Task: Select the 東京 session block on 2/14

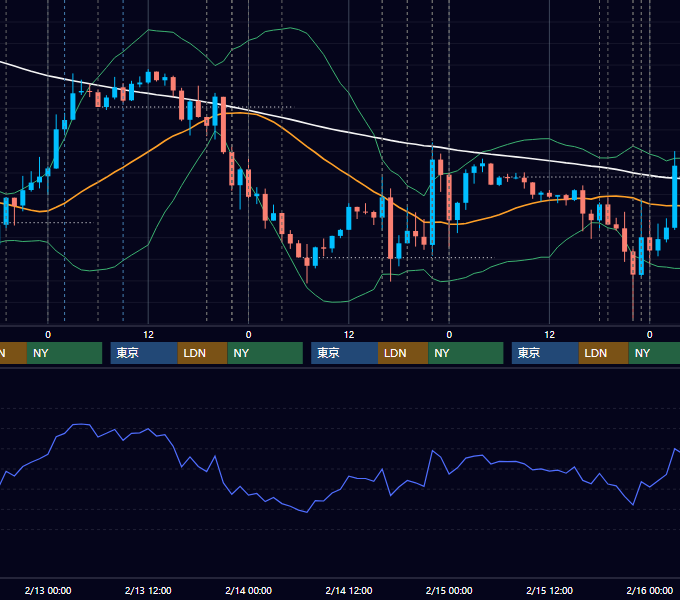Action: pos(344,353)
